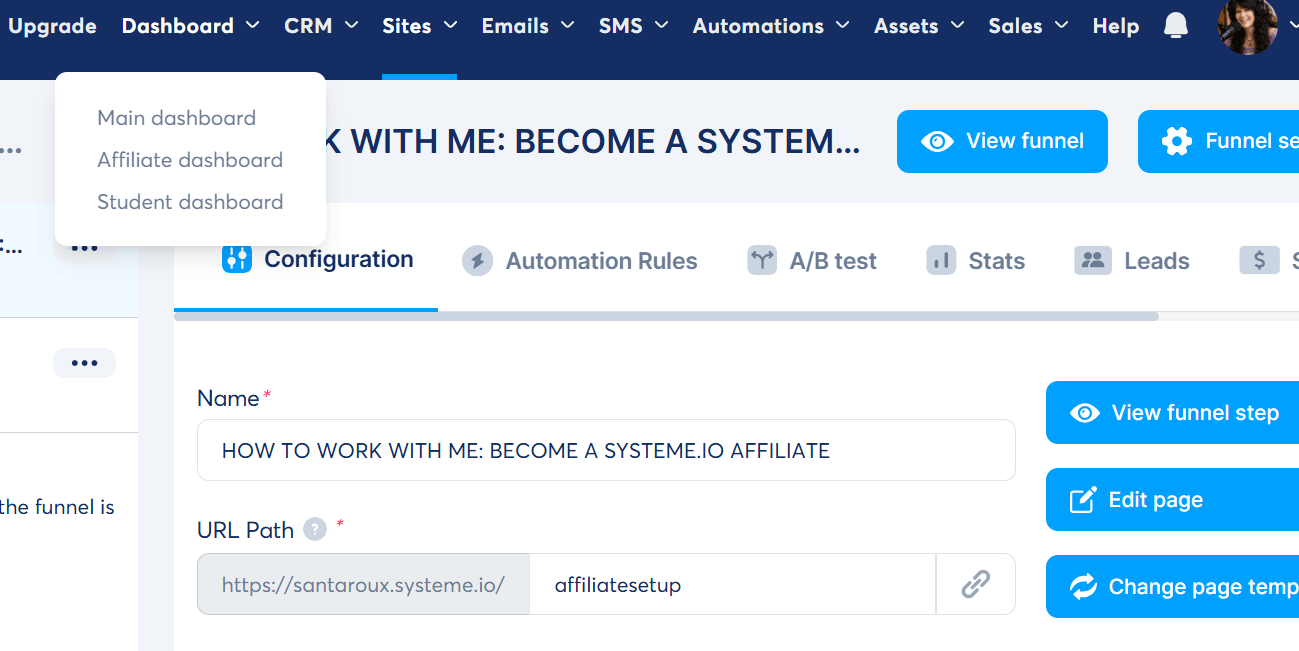The height and width of the screenshot is (651, 1299).
Task: Open the A/B test tab
Action: [812, 261]
